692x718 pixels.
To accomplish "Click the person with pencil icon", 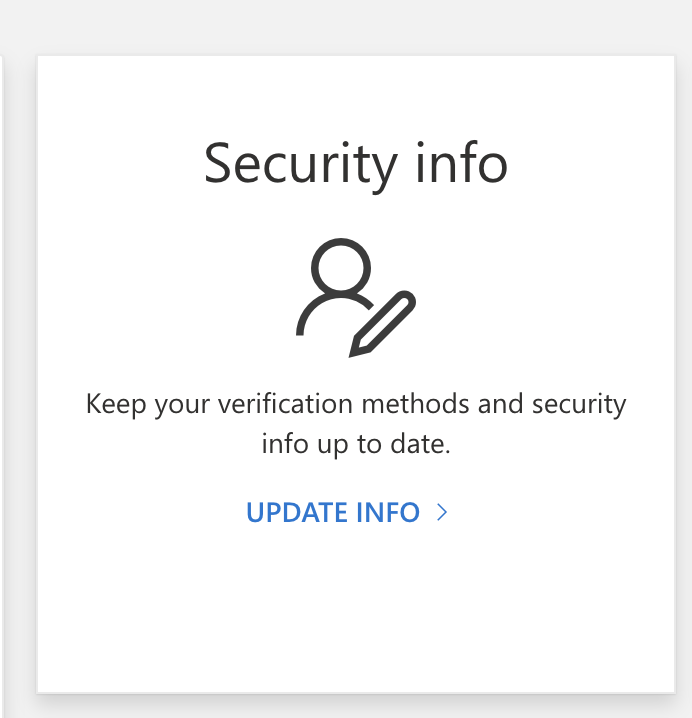I will tap(356, 298).
